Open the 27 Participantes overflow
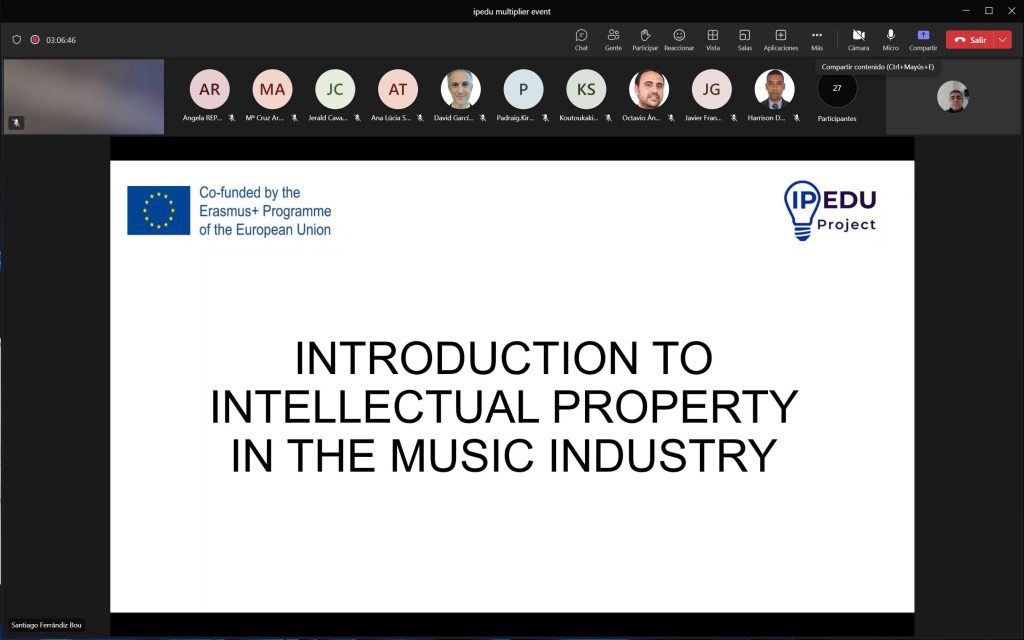The width and height of the screenshot is (1024, 640). coord(837,90)
